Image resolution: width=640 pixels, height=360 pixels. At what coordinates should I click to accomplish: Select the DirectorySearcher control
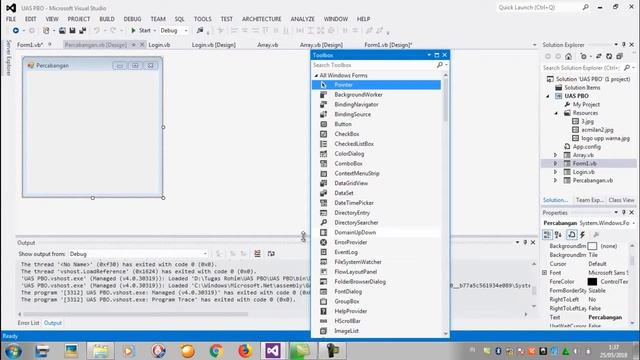click(376, 222)
